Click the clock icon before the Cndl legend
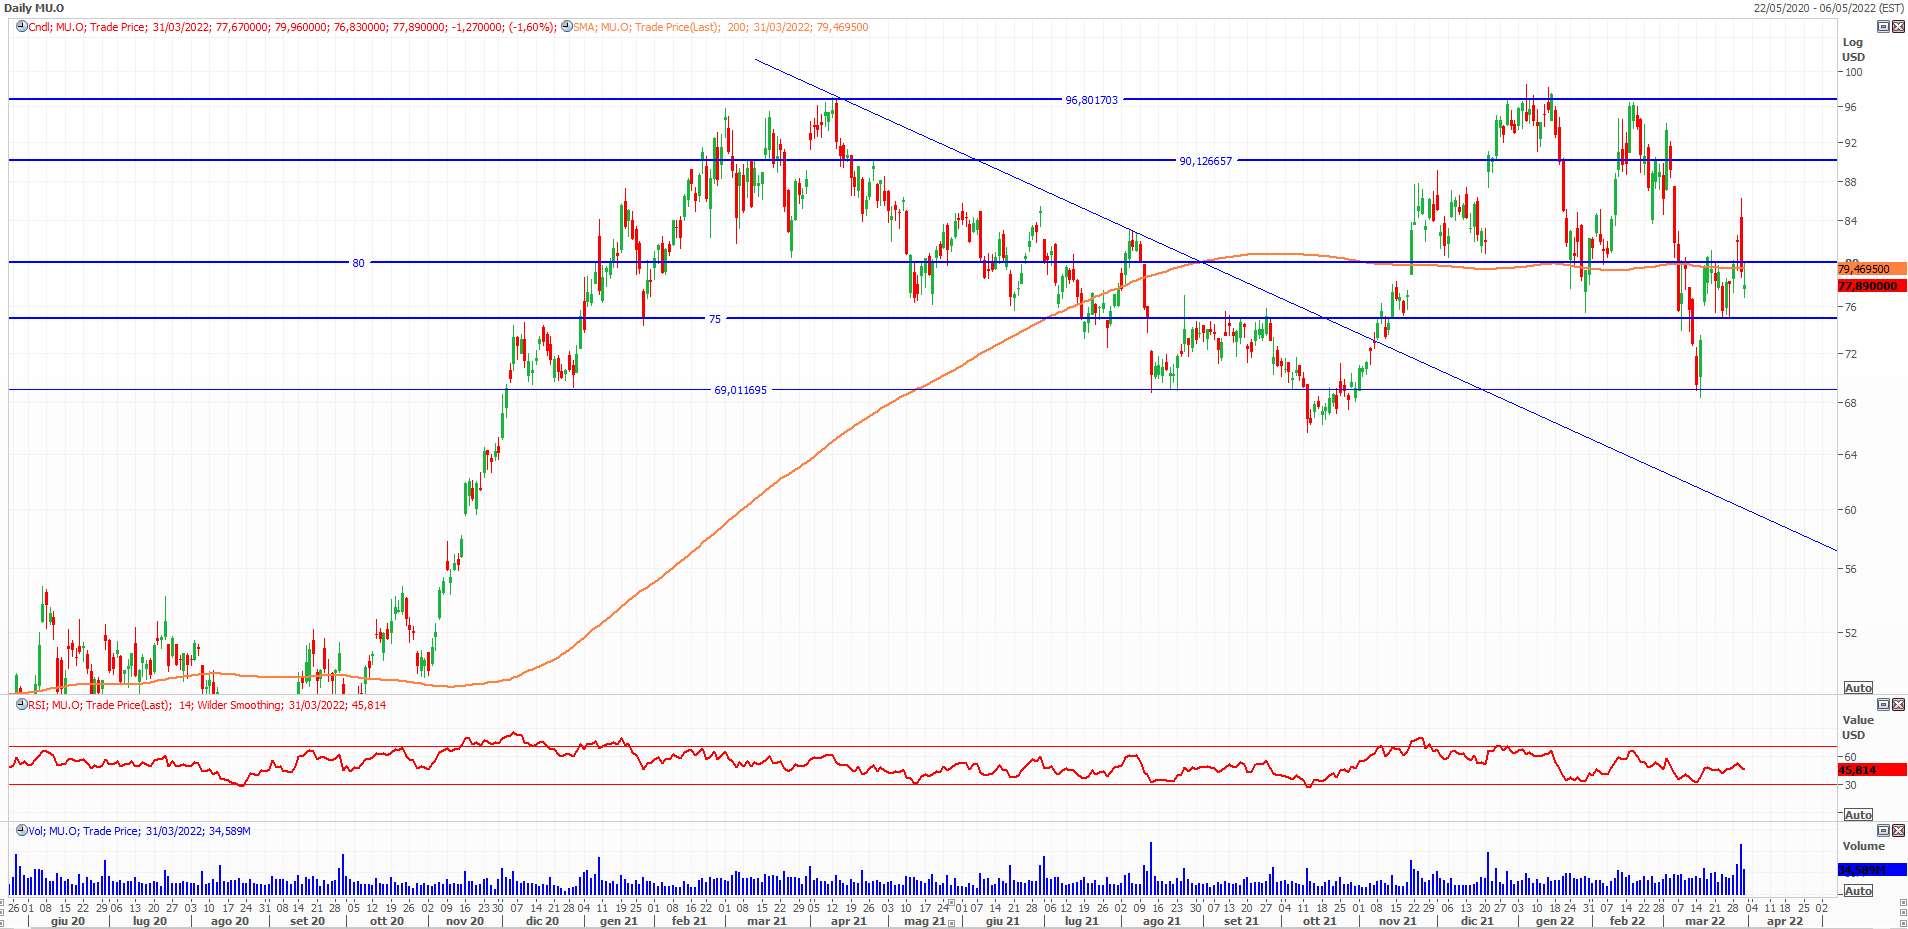This screenshot has width=1908, height=929. coord(21,27)
